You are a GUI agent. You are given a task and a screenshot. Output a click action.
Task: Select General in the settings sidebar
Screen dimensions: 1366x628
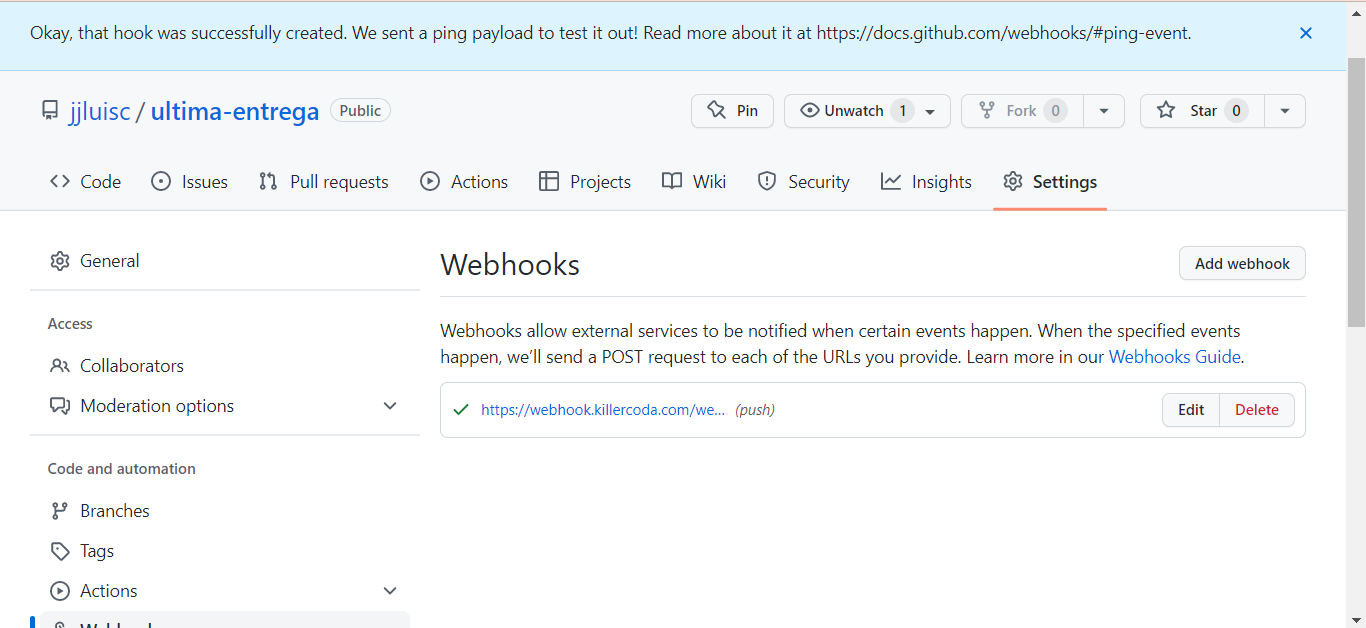pyautogui.click(x=109, y=260)
